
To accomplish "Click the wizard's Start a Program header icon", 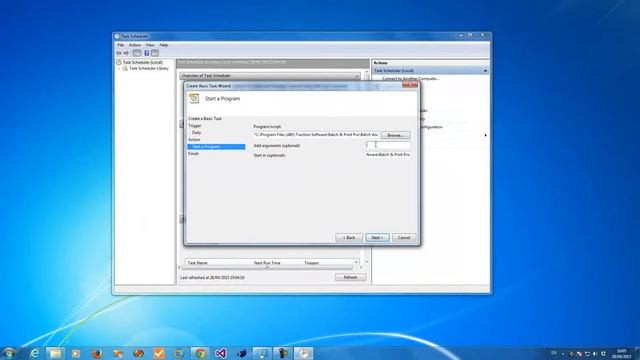I will (194, 98).
